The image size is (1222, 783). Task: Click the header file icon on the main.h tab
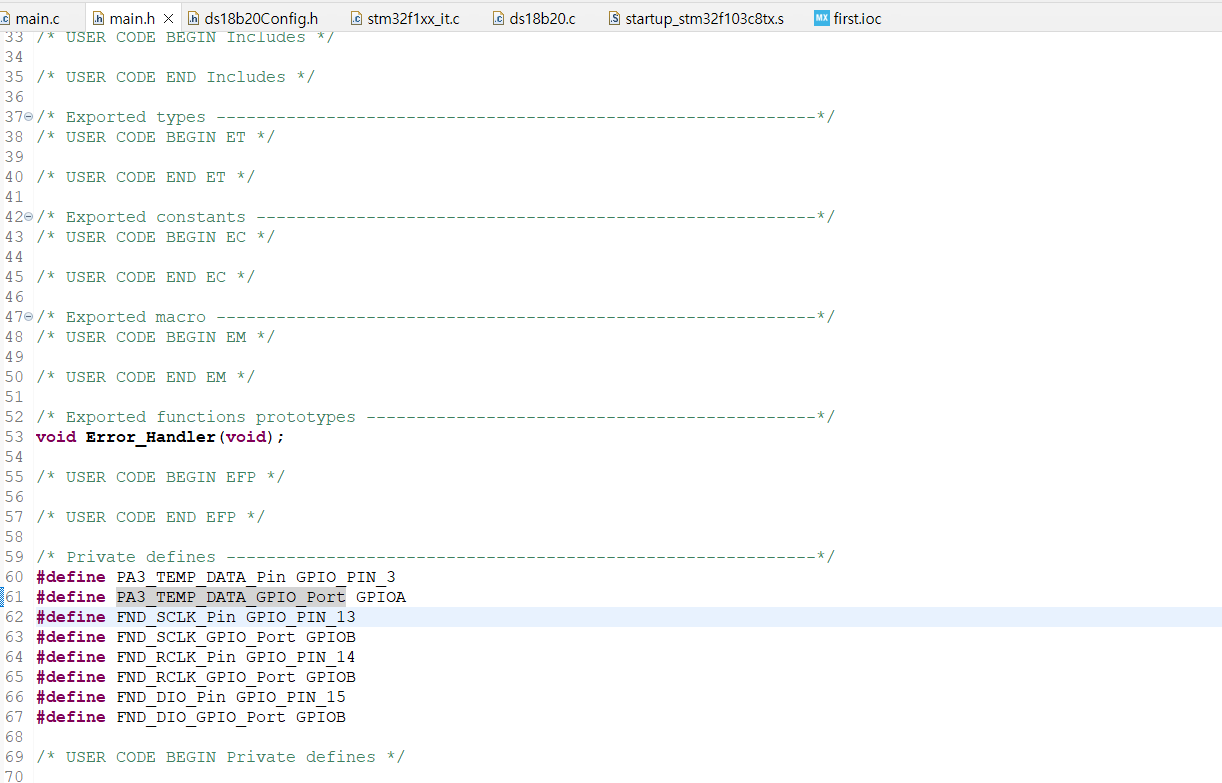tap(98, 18)
